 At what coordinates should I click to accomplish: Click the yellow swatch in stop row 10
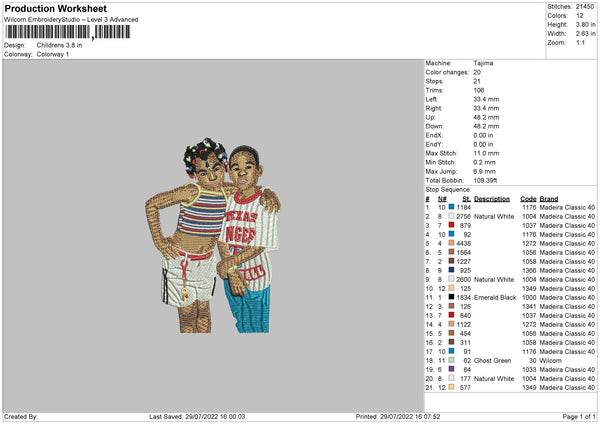[452, 288]
